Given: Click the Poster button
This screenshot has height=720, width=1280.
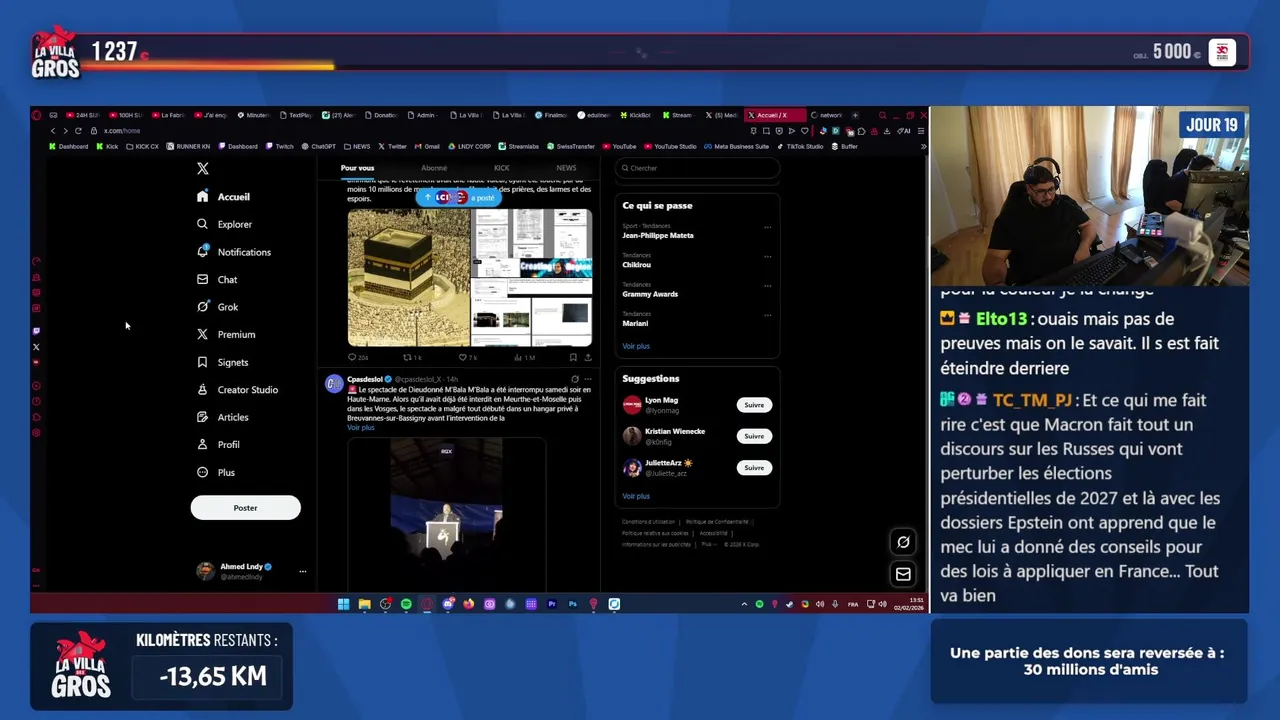Looking at the screenshot, I should (x=245, y=508).
